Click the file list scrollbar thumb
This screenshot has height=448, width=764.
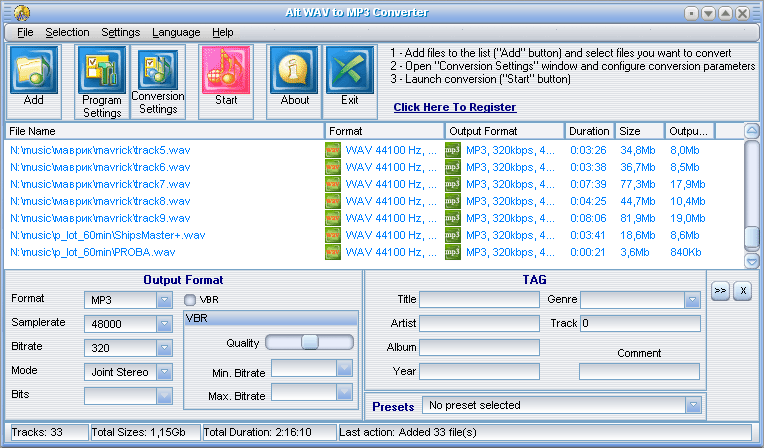pyautogui.click(x=752, y=236)
